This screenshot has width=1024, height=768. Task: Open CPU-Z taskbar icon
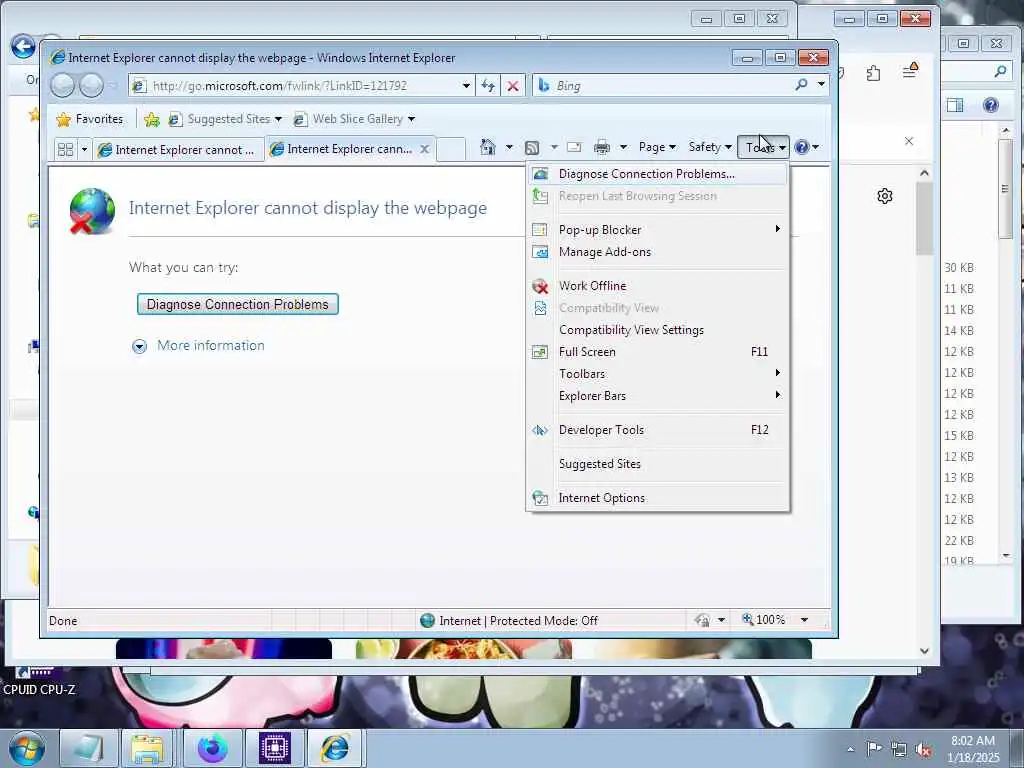point(274,748)
